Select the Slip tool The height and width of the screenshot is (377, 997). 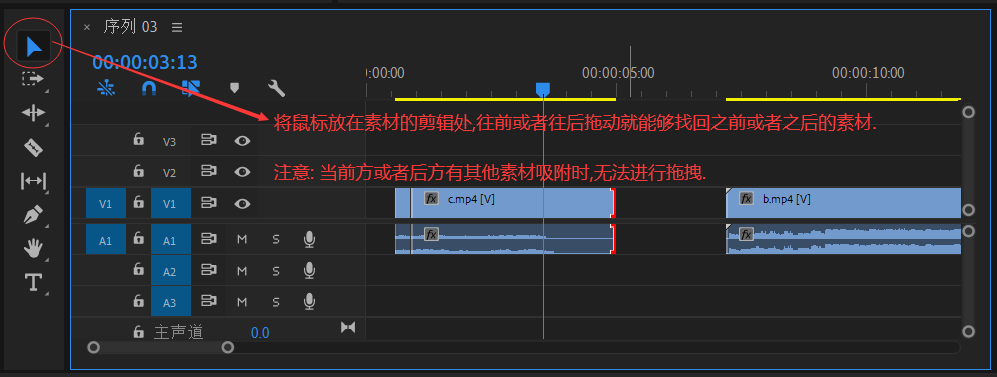tap(33, 181)
